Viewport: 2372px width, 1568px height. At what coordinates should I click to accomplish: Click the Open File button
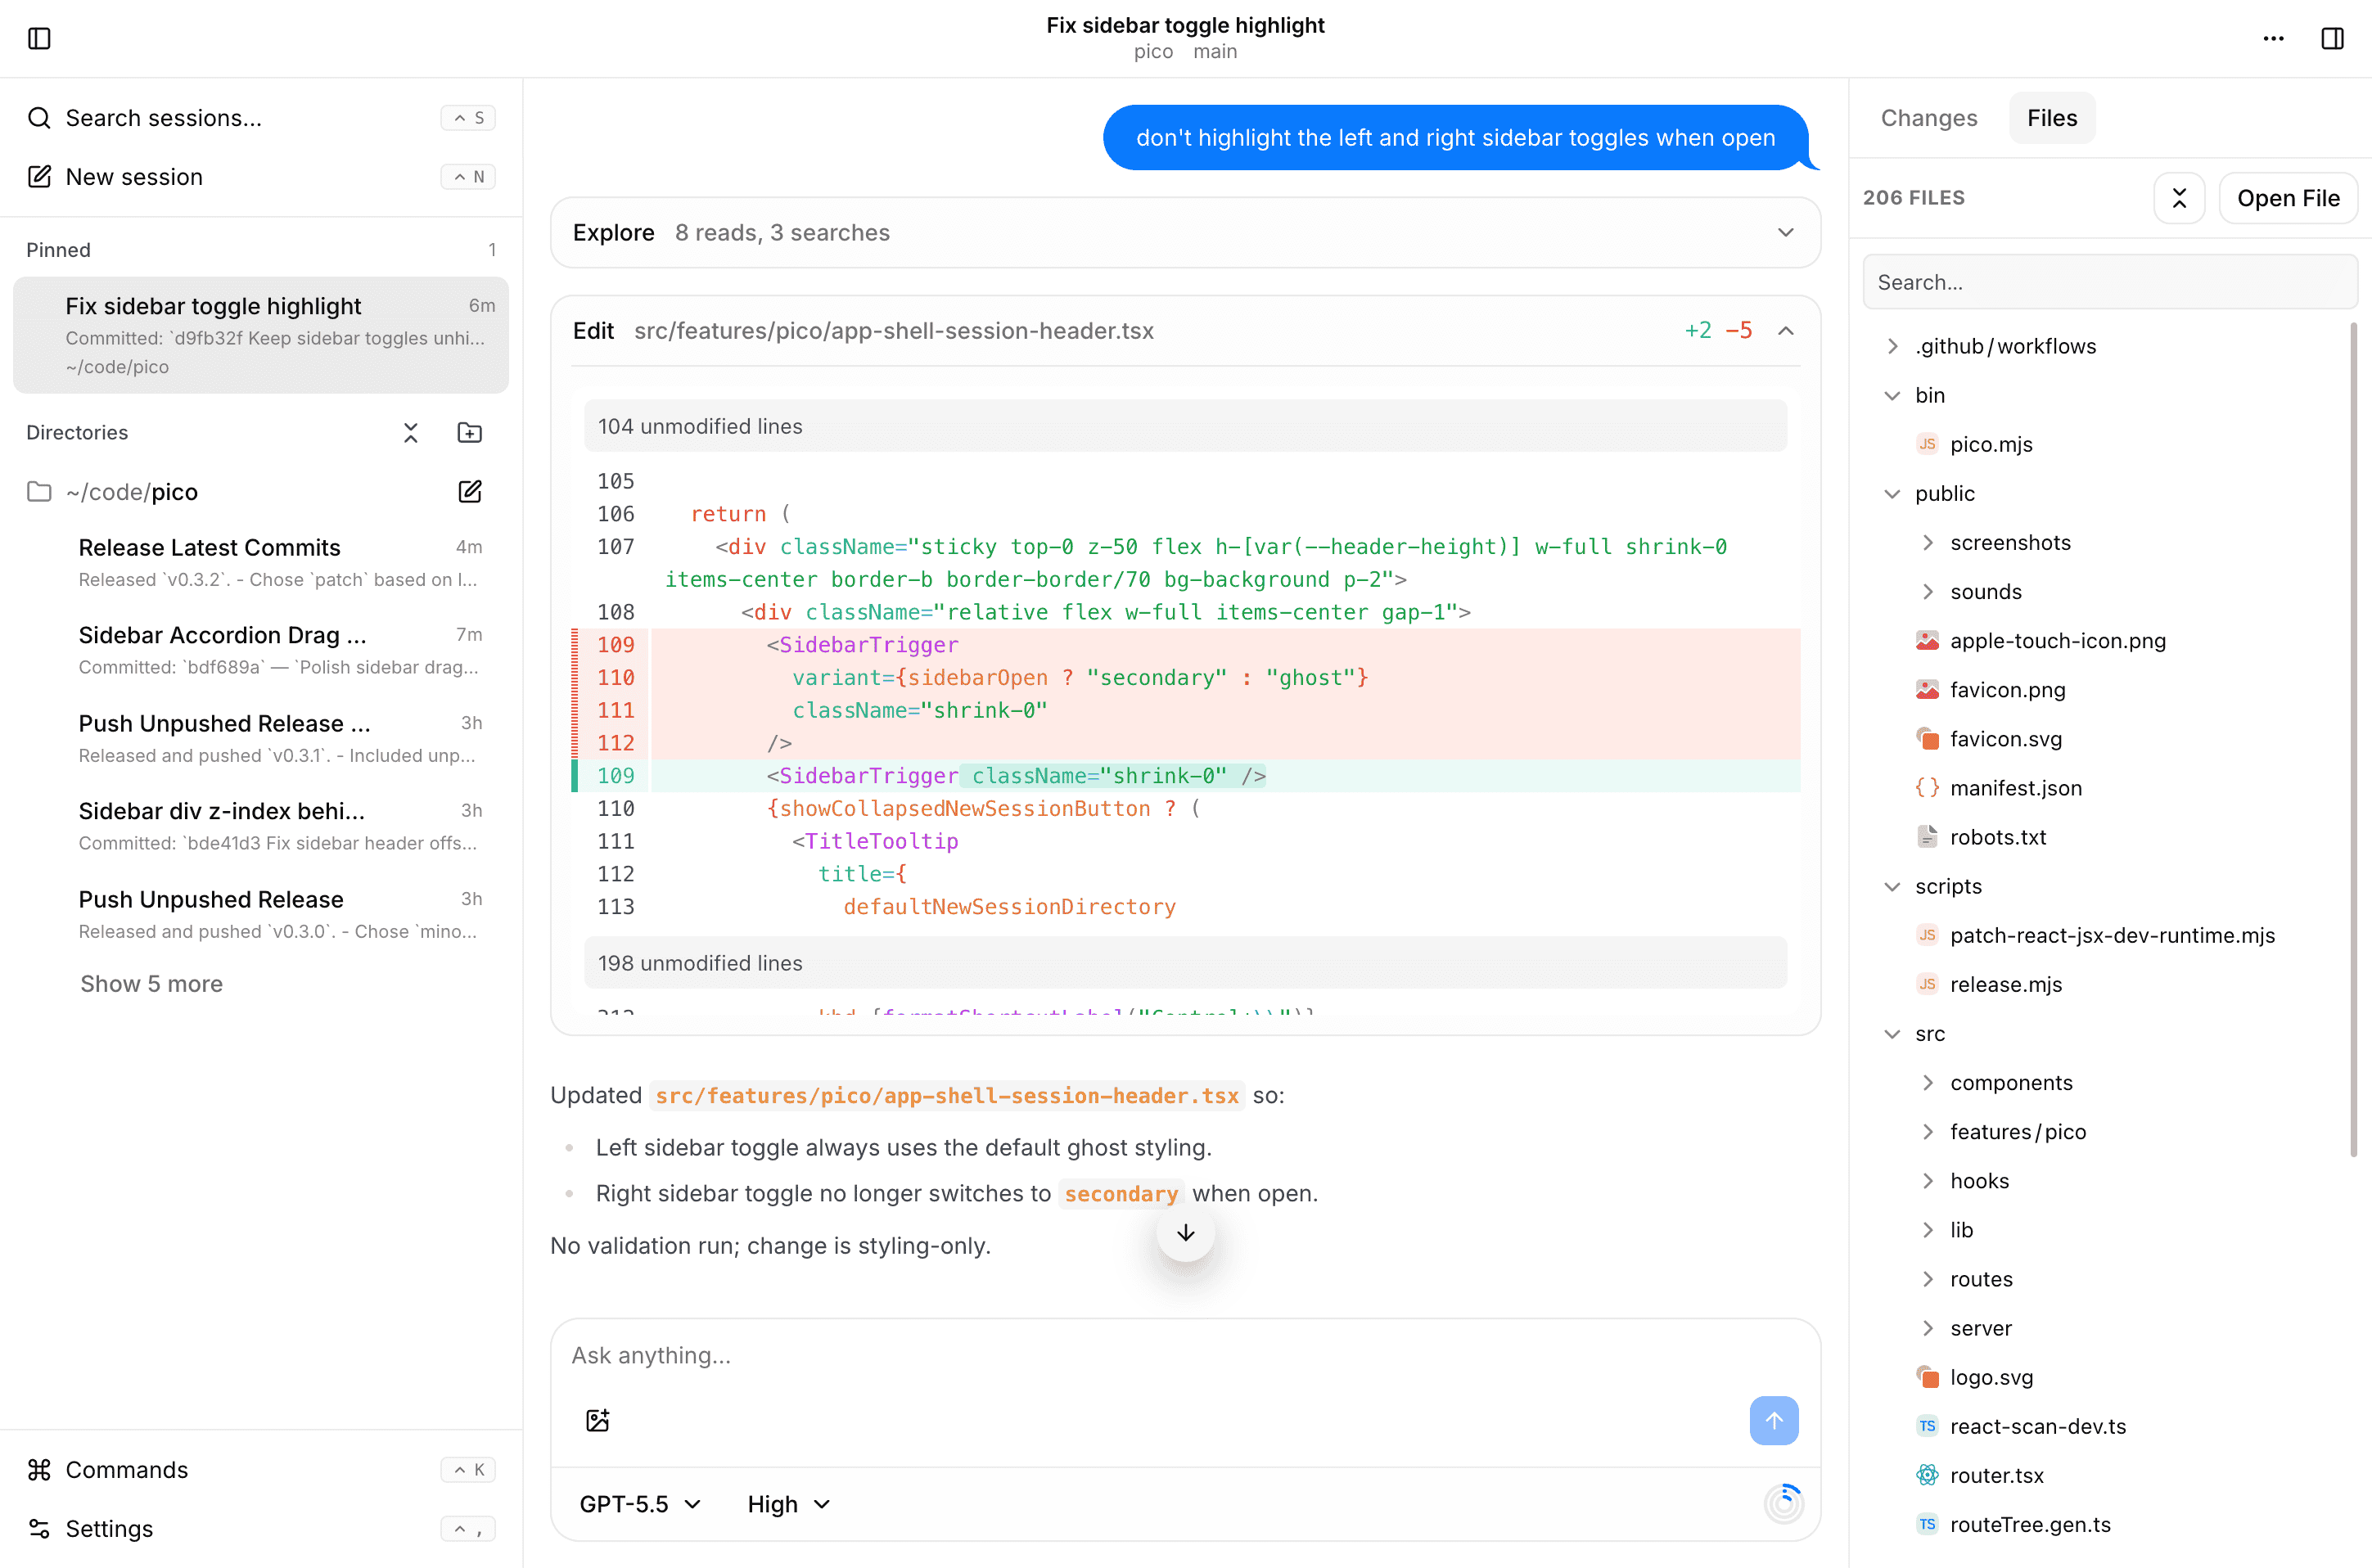tap(2288, 198)
